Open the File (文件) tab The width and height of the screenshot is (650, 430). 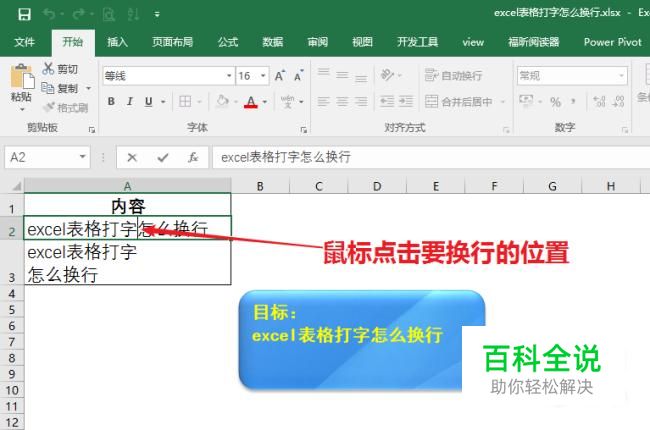tap(24, 42)
